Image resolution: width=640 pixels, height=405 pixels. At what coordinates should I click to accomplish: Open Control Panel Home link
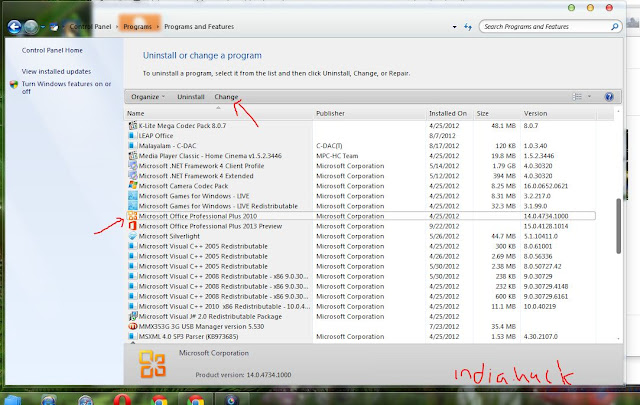[x=52, y=50]
